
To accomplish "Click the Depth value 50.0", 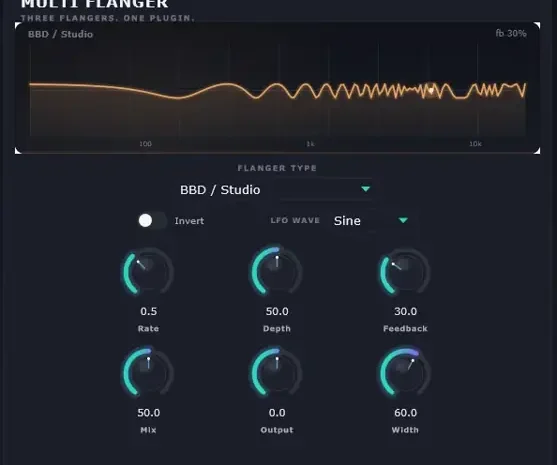I will (277, 312).
